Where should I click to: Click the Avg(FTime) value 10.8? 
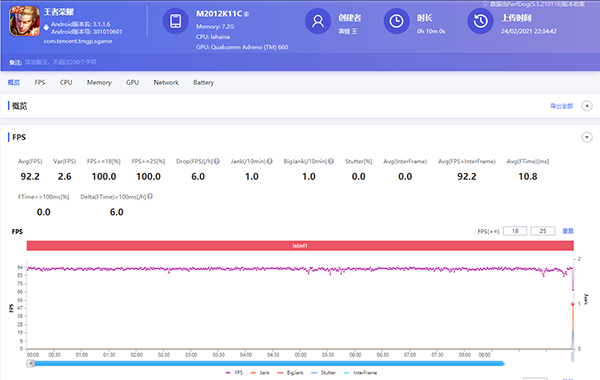[528, 177]
